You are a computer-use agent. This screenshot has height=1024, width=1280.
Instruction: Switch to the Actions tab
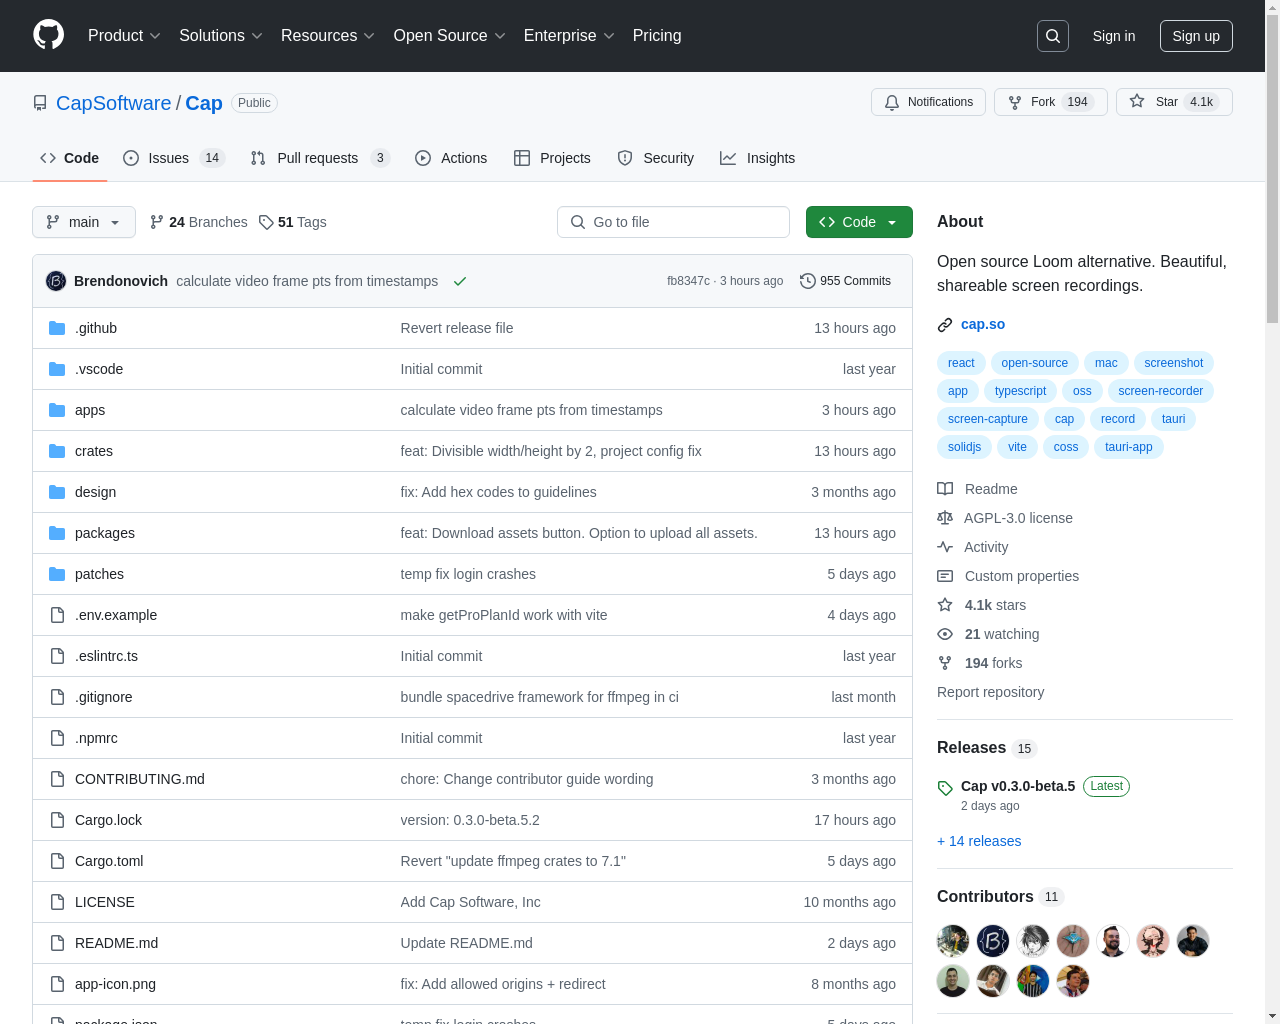coord(451,158)
